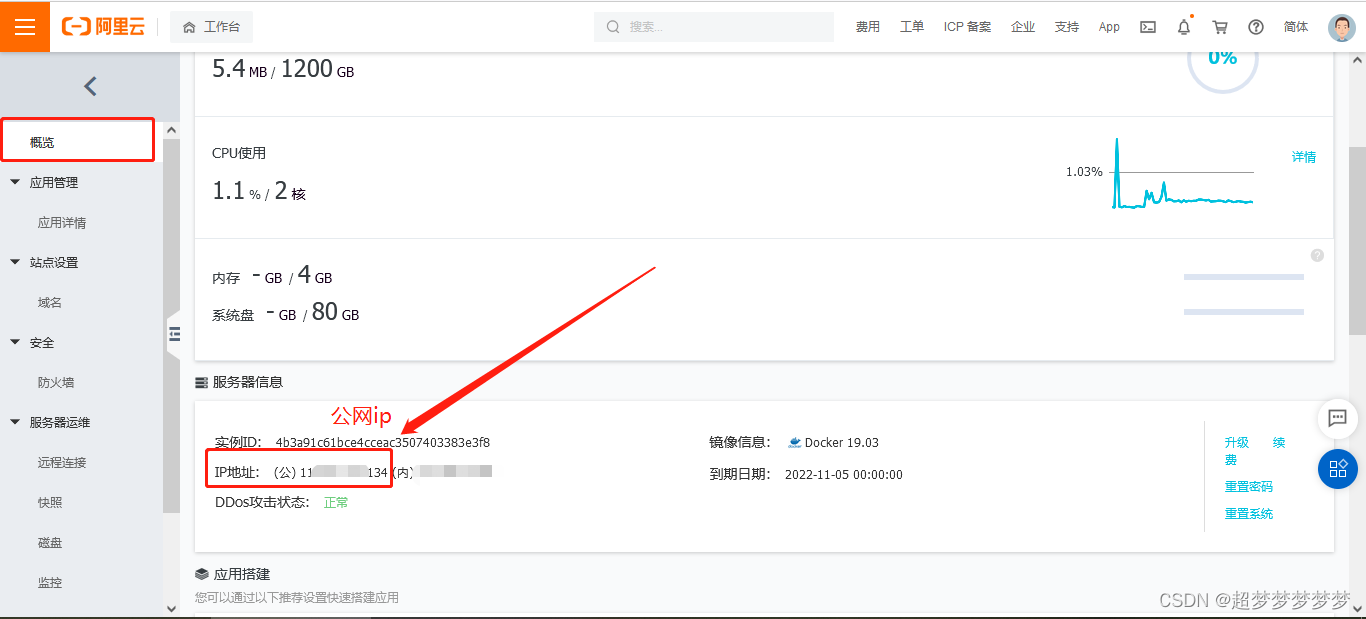Click sidebar scrollbar up arrow
Viewport: 1366px width, 619px height.
point(171,130)
